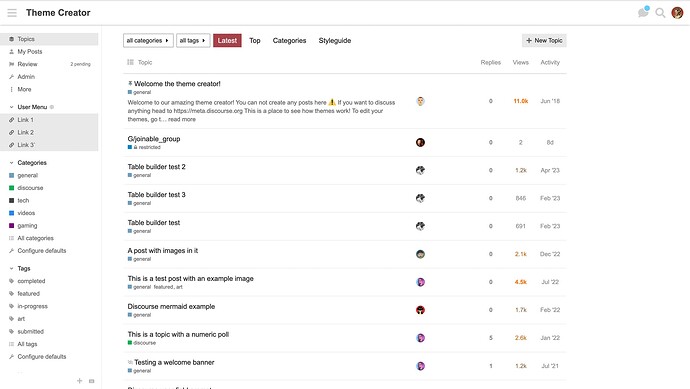This screenshot has height=389, width=690.
Task: Open topic This is a topic with a numeric poll
Action: 178,334
